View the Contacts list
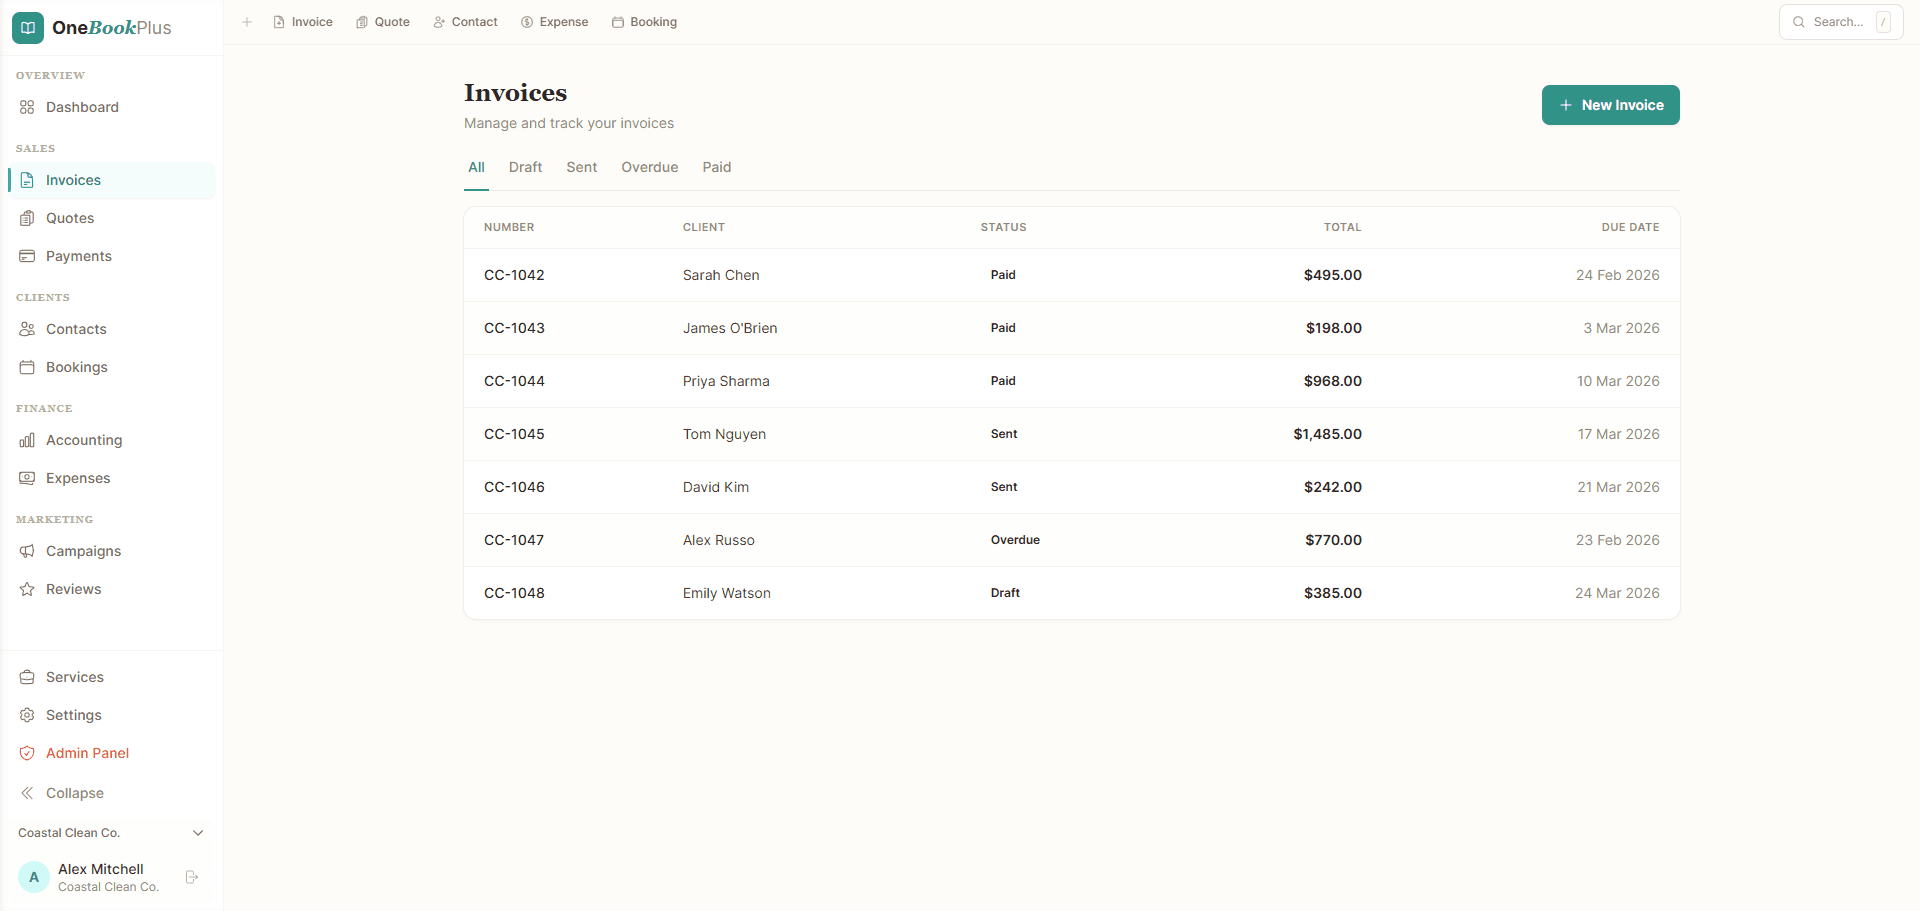The width and height of the screenshot is (1920, 911). (76, 329)
